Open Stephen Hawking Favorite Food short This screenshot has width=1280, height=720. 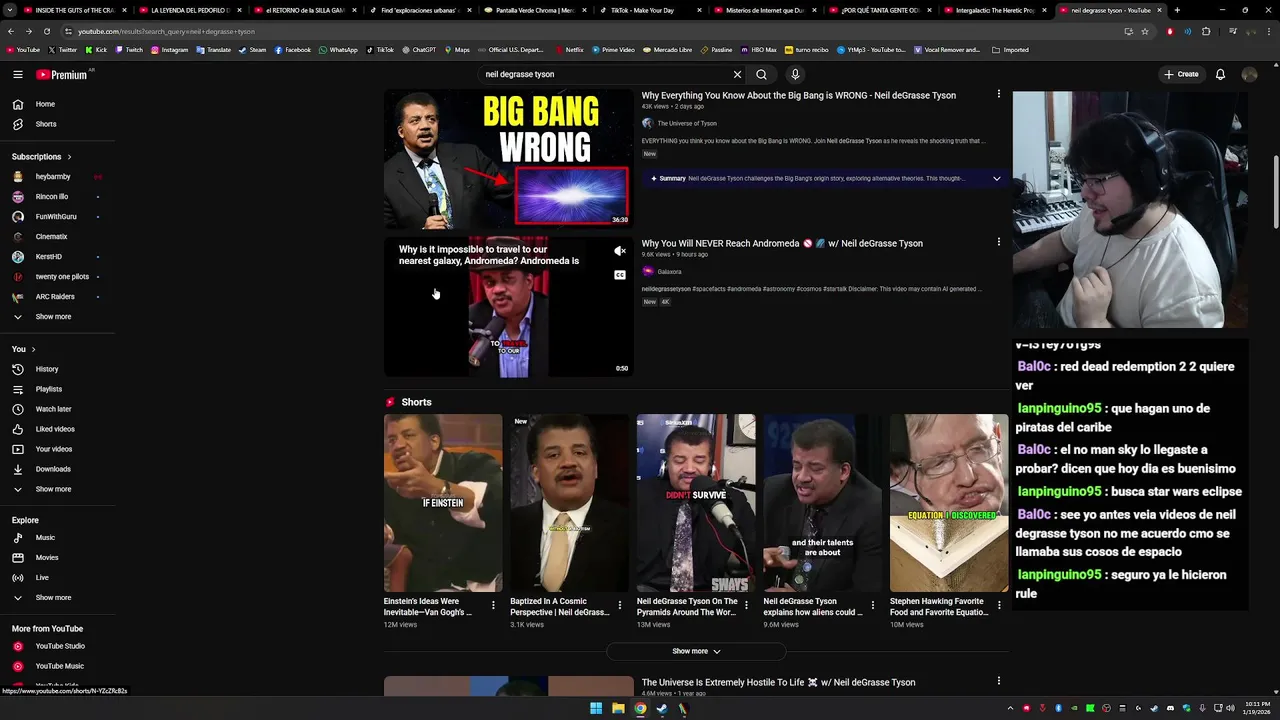pos(949,503)
